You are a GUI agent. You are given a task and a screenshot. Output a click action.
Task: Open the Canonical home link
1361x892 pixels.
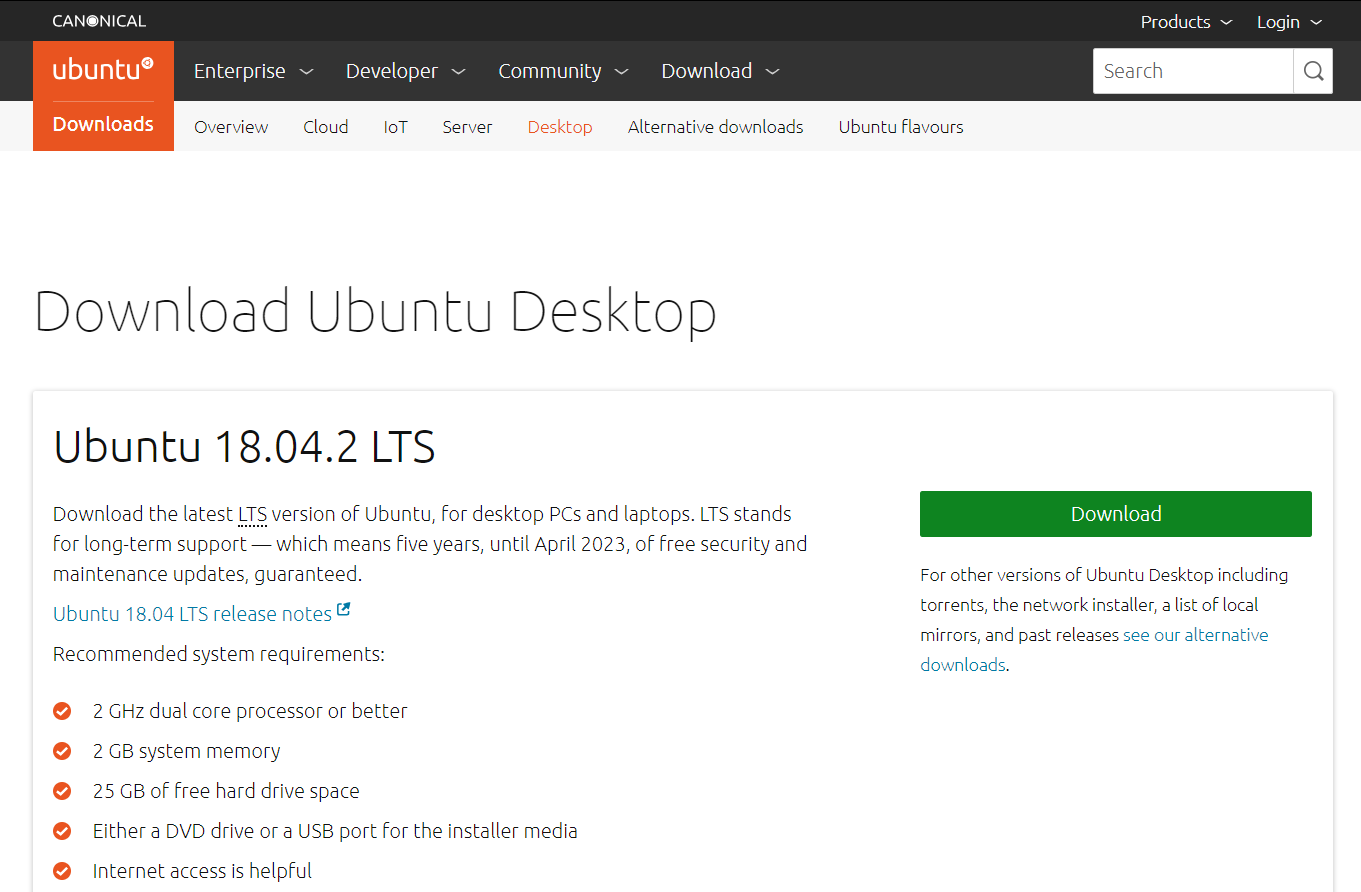[x=99, y=21]
